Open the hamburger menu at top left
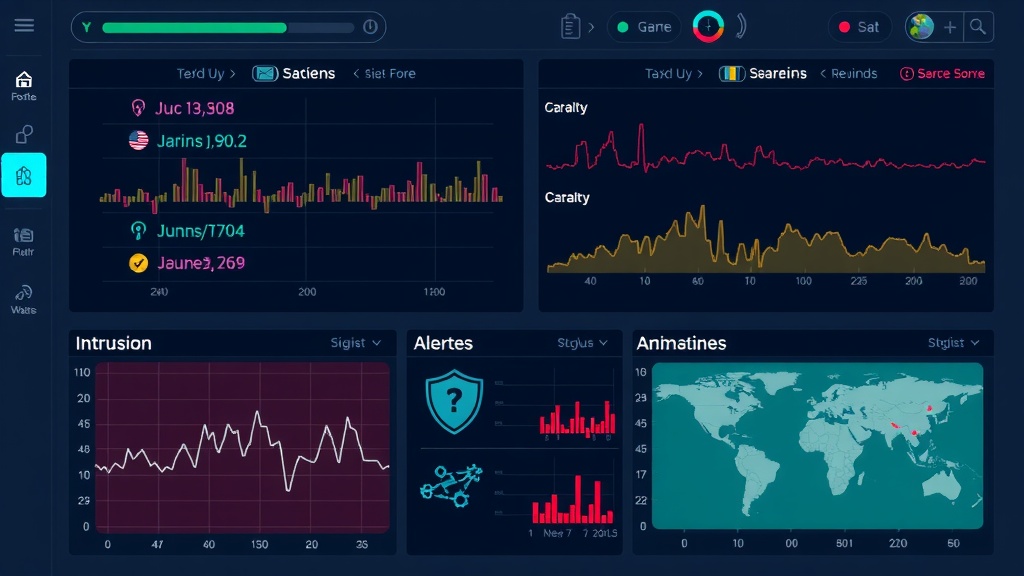The image size is (1024, 576). tap(24, 26)
